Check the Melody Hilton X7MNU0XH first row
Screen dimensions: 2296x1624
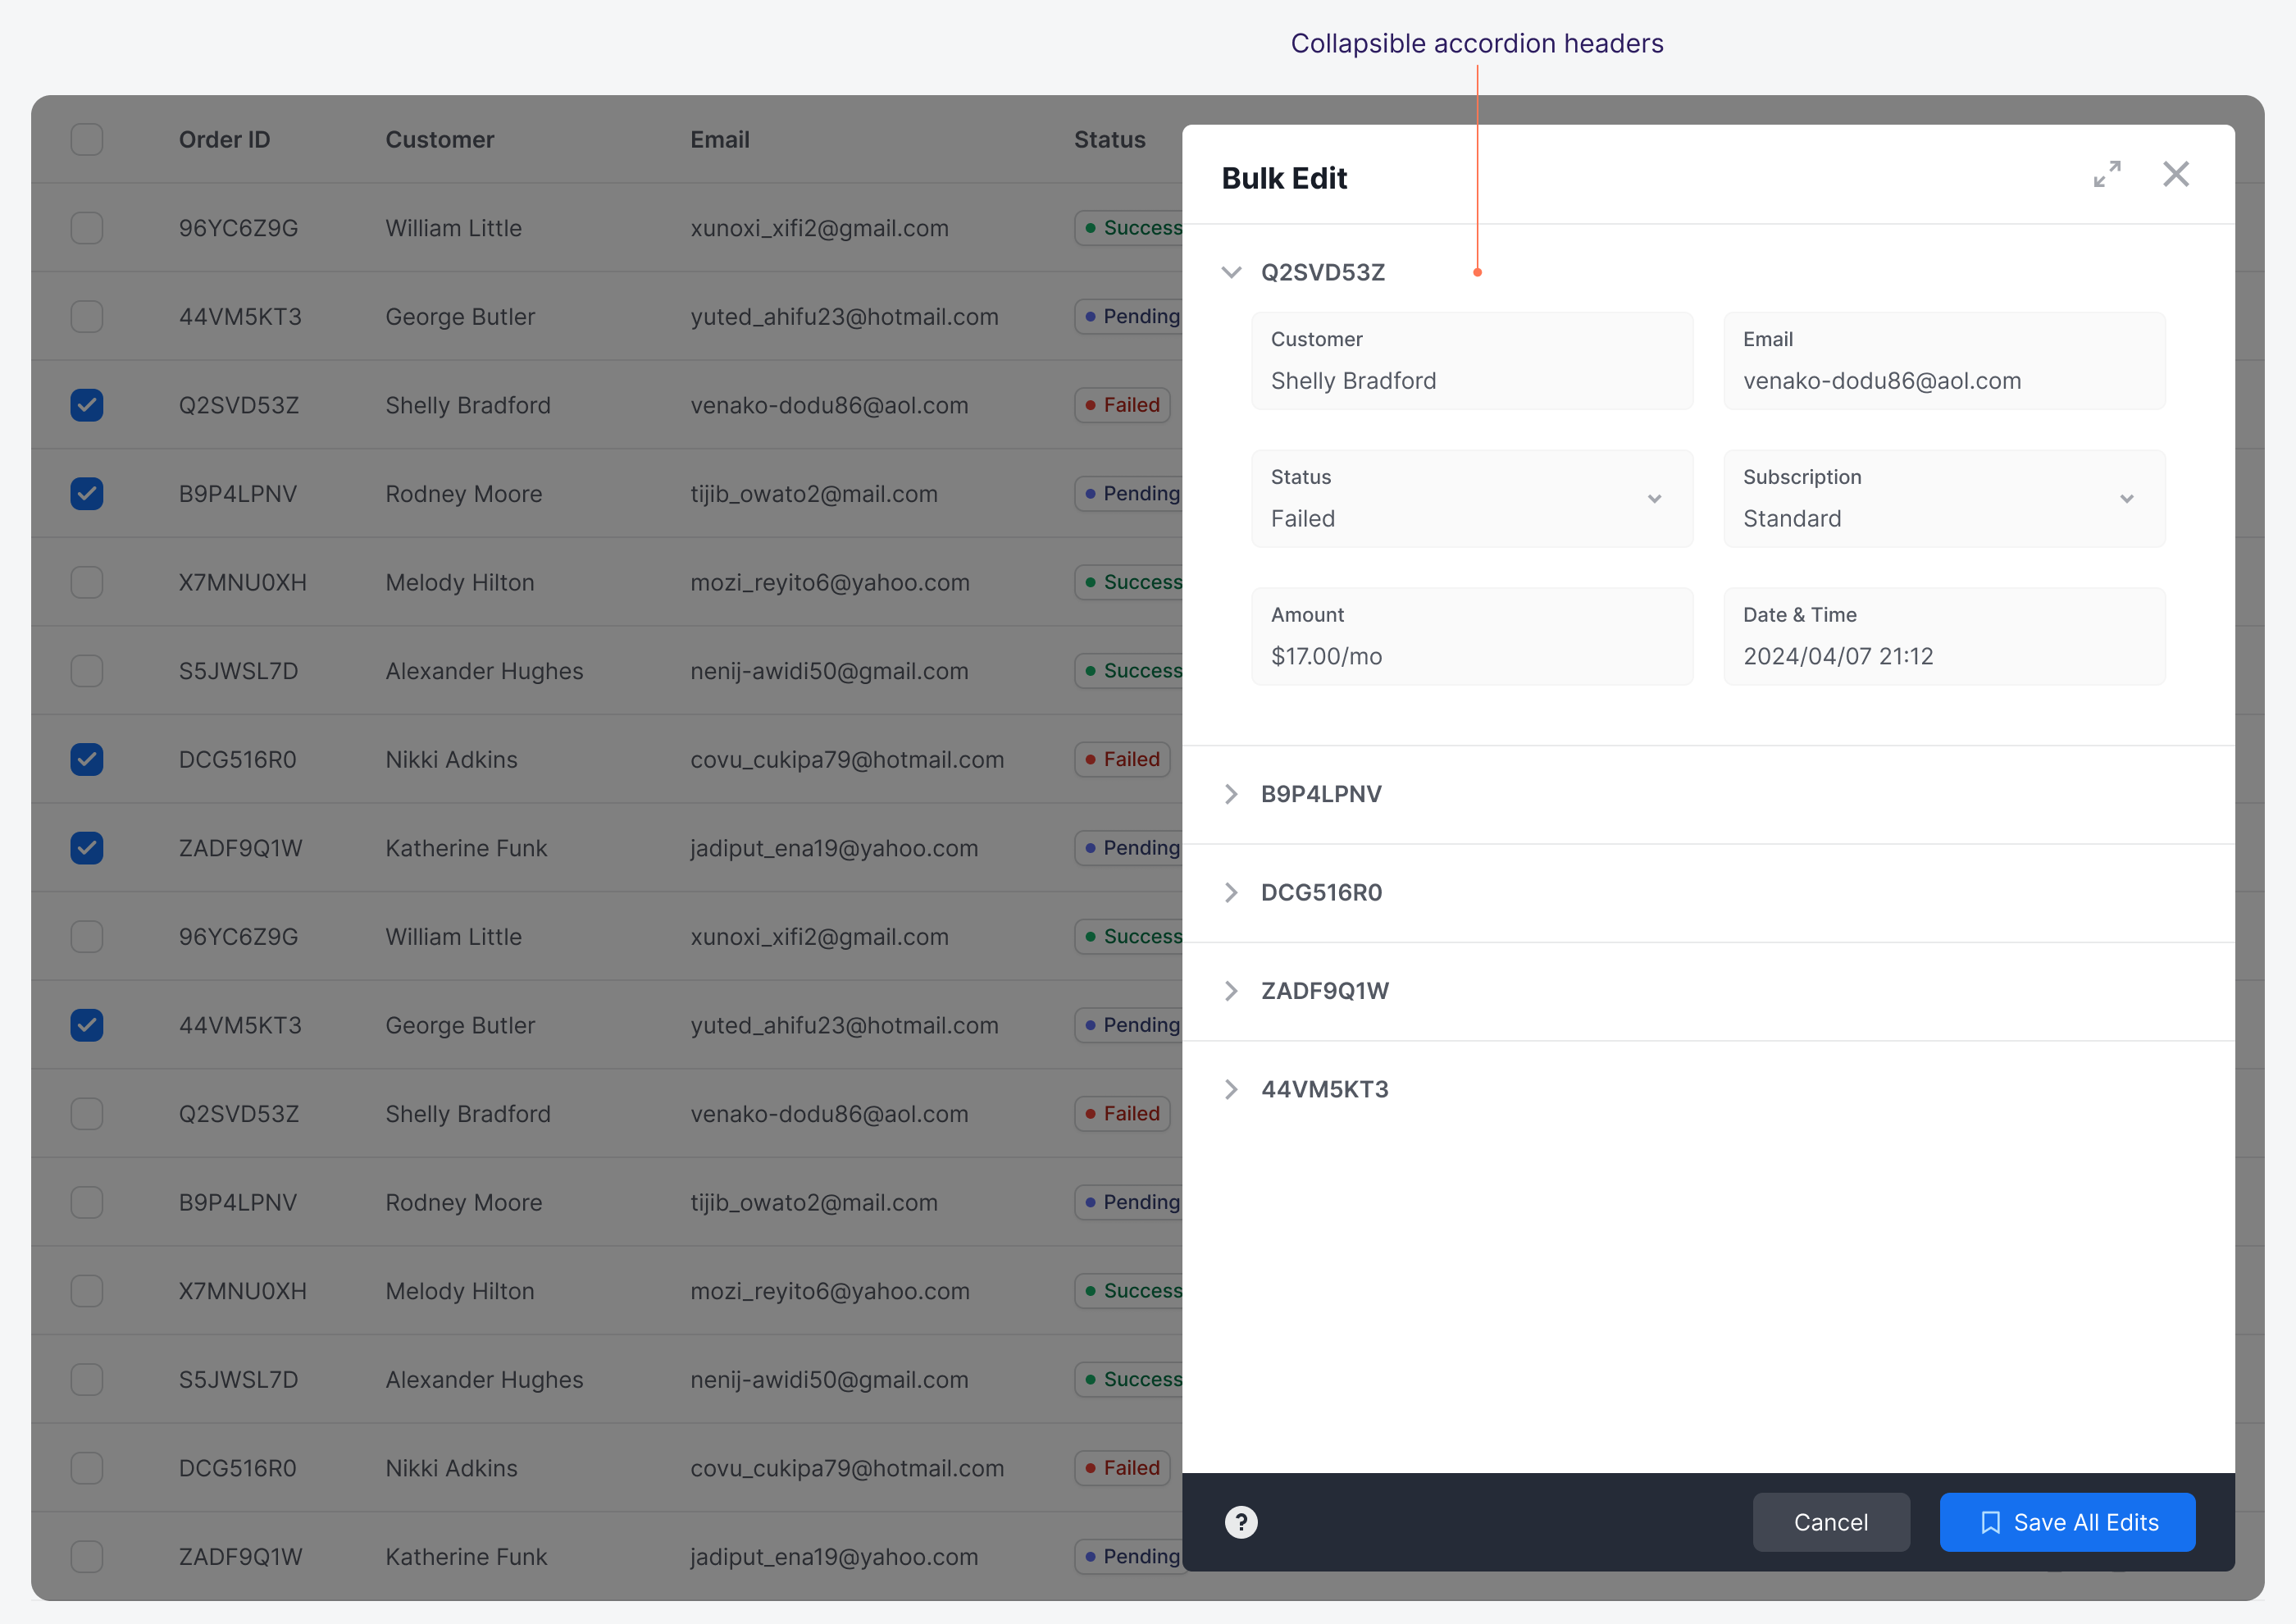tap(87, 582)
